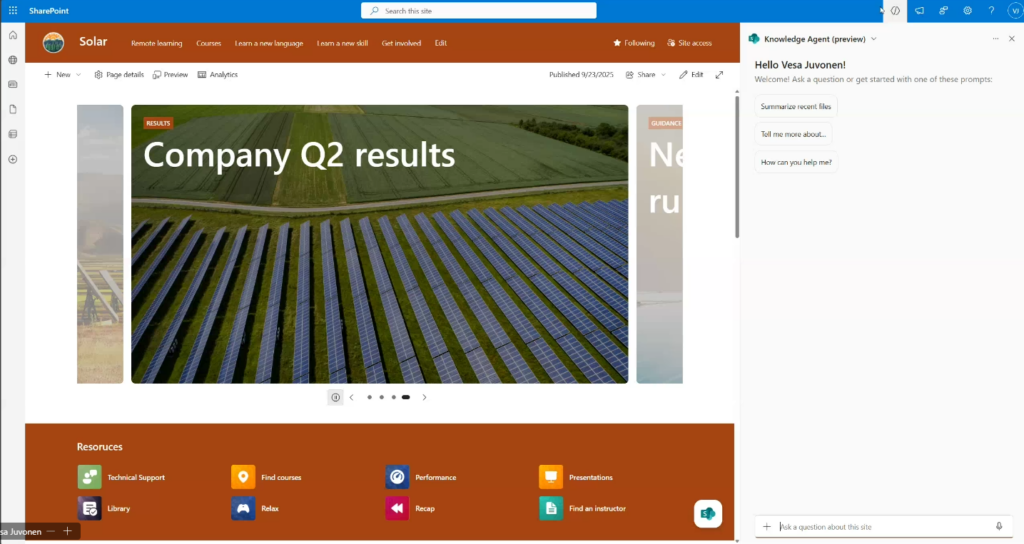Select the first carousel dot indicator
The image size is (1024, 544).
point(369,397)
